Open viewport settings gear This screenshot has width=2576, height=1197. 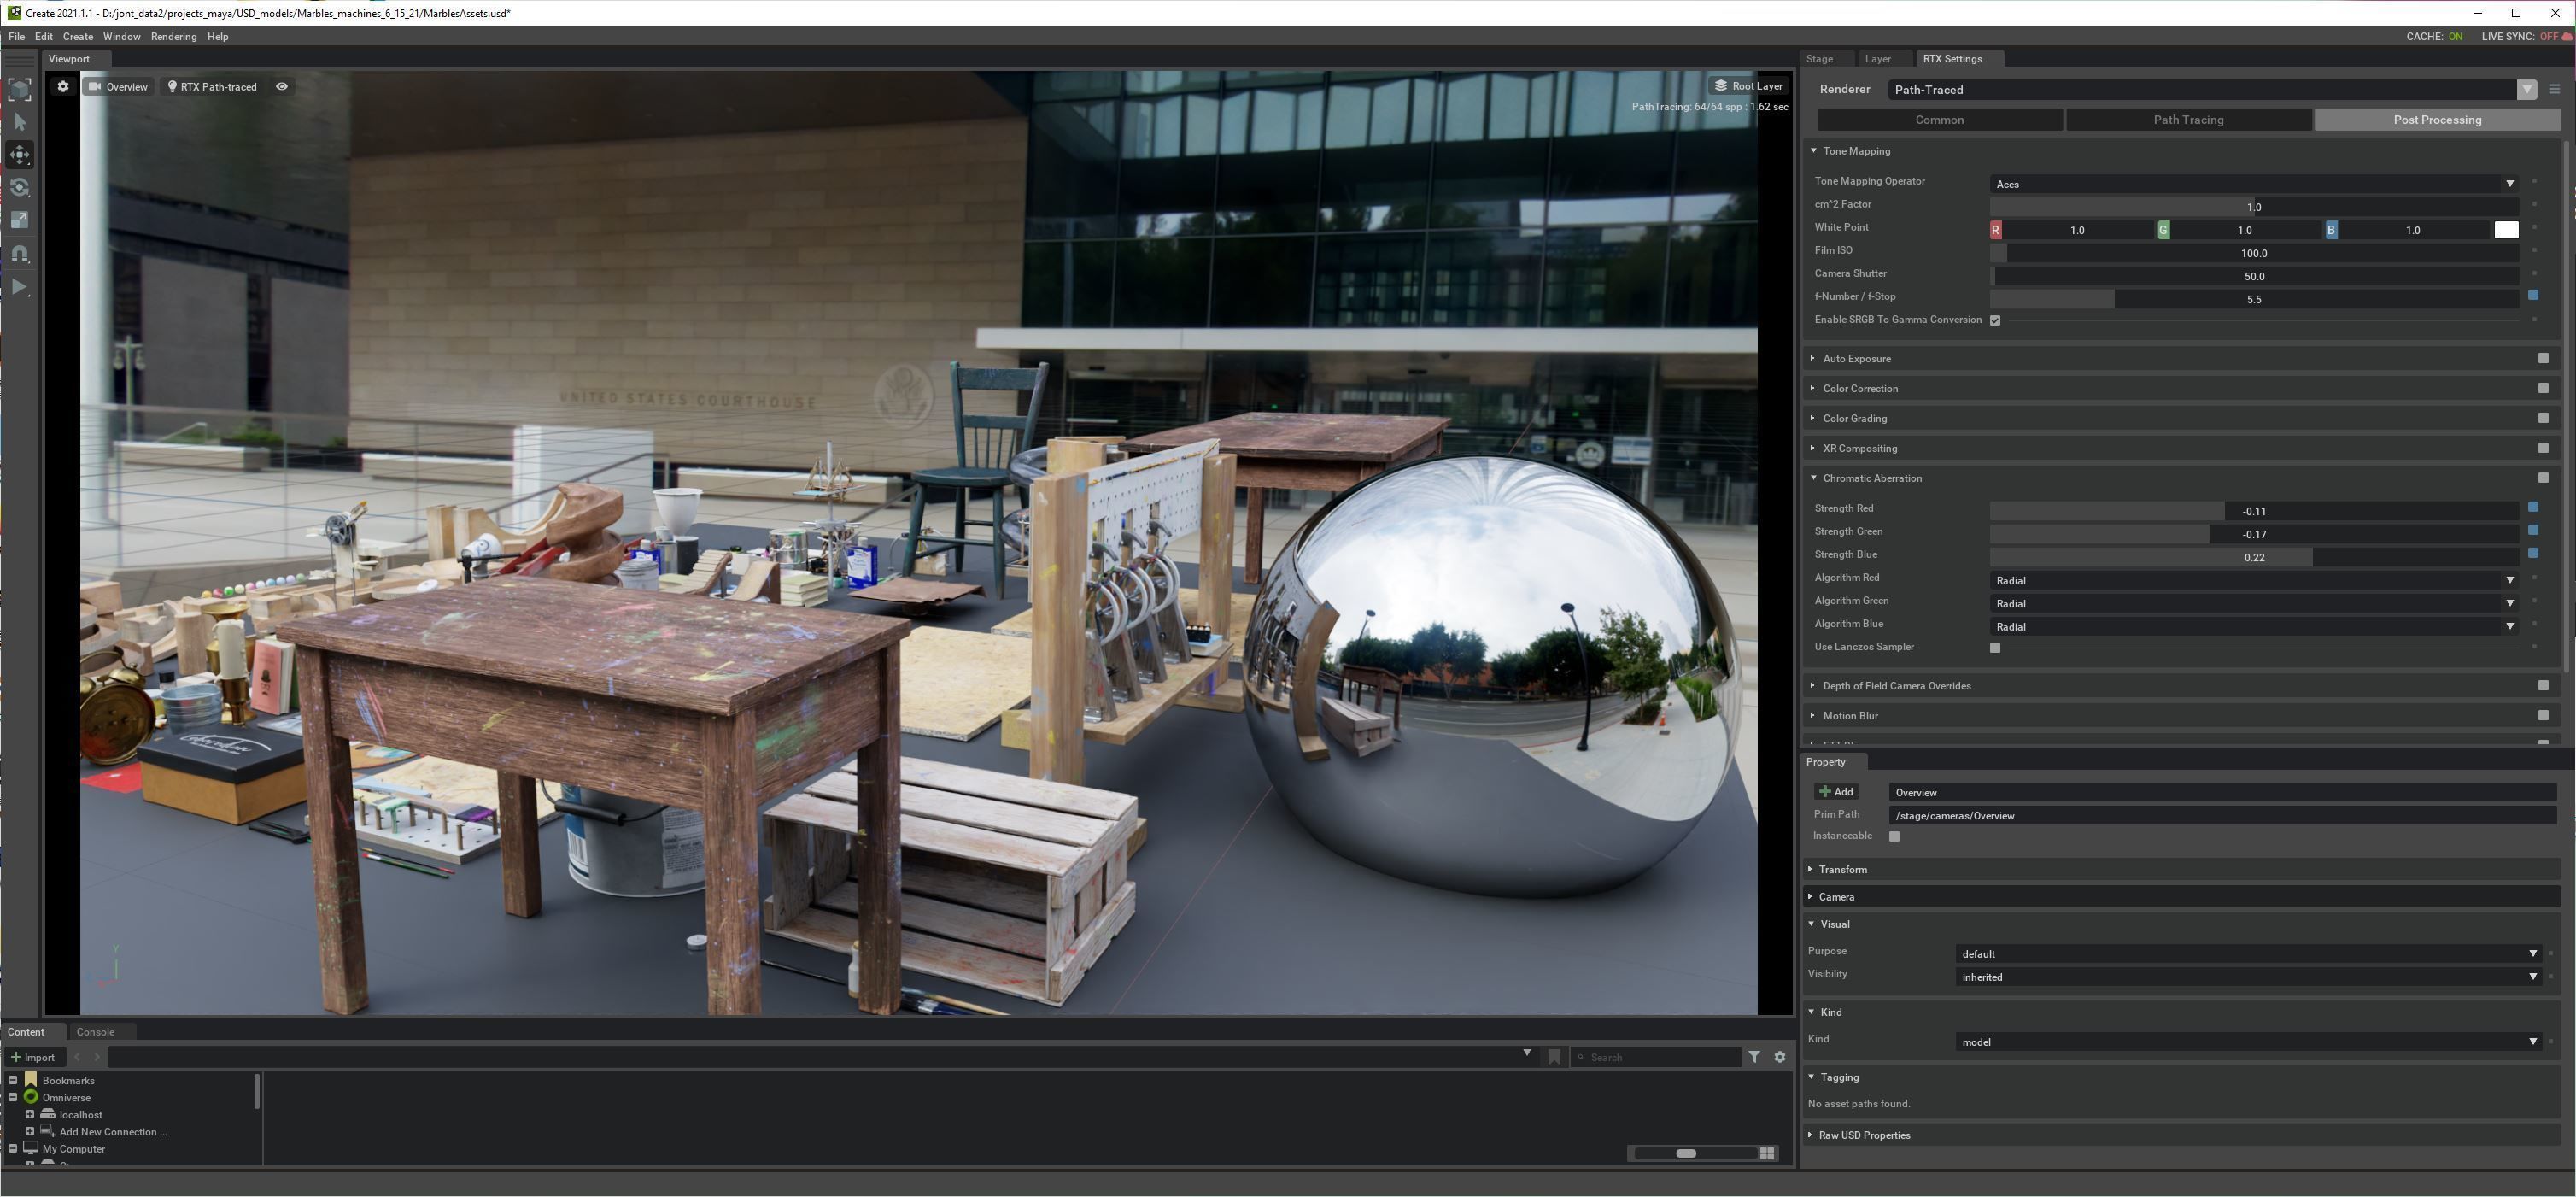click(x=63, y=87)
